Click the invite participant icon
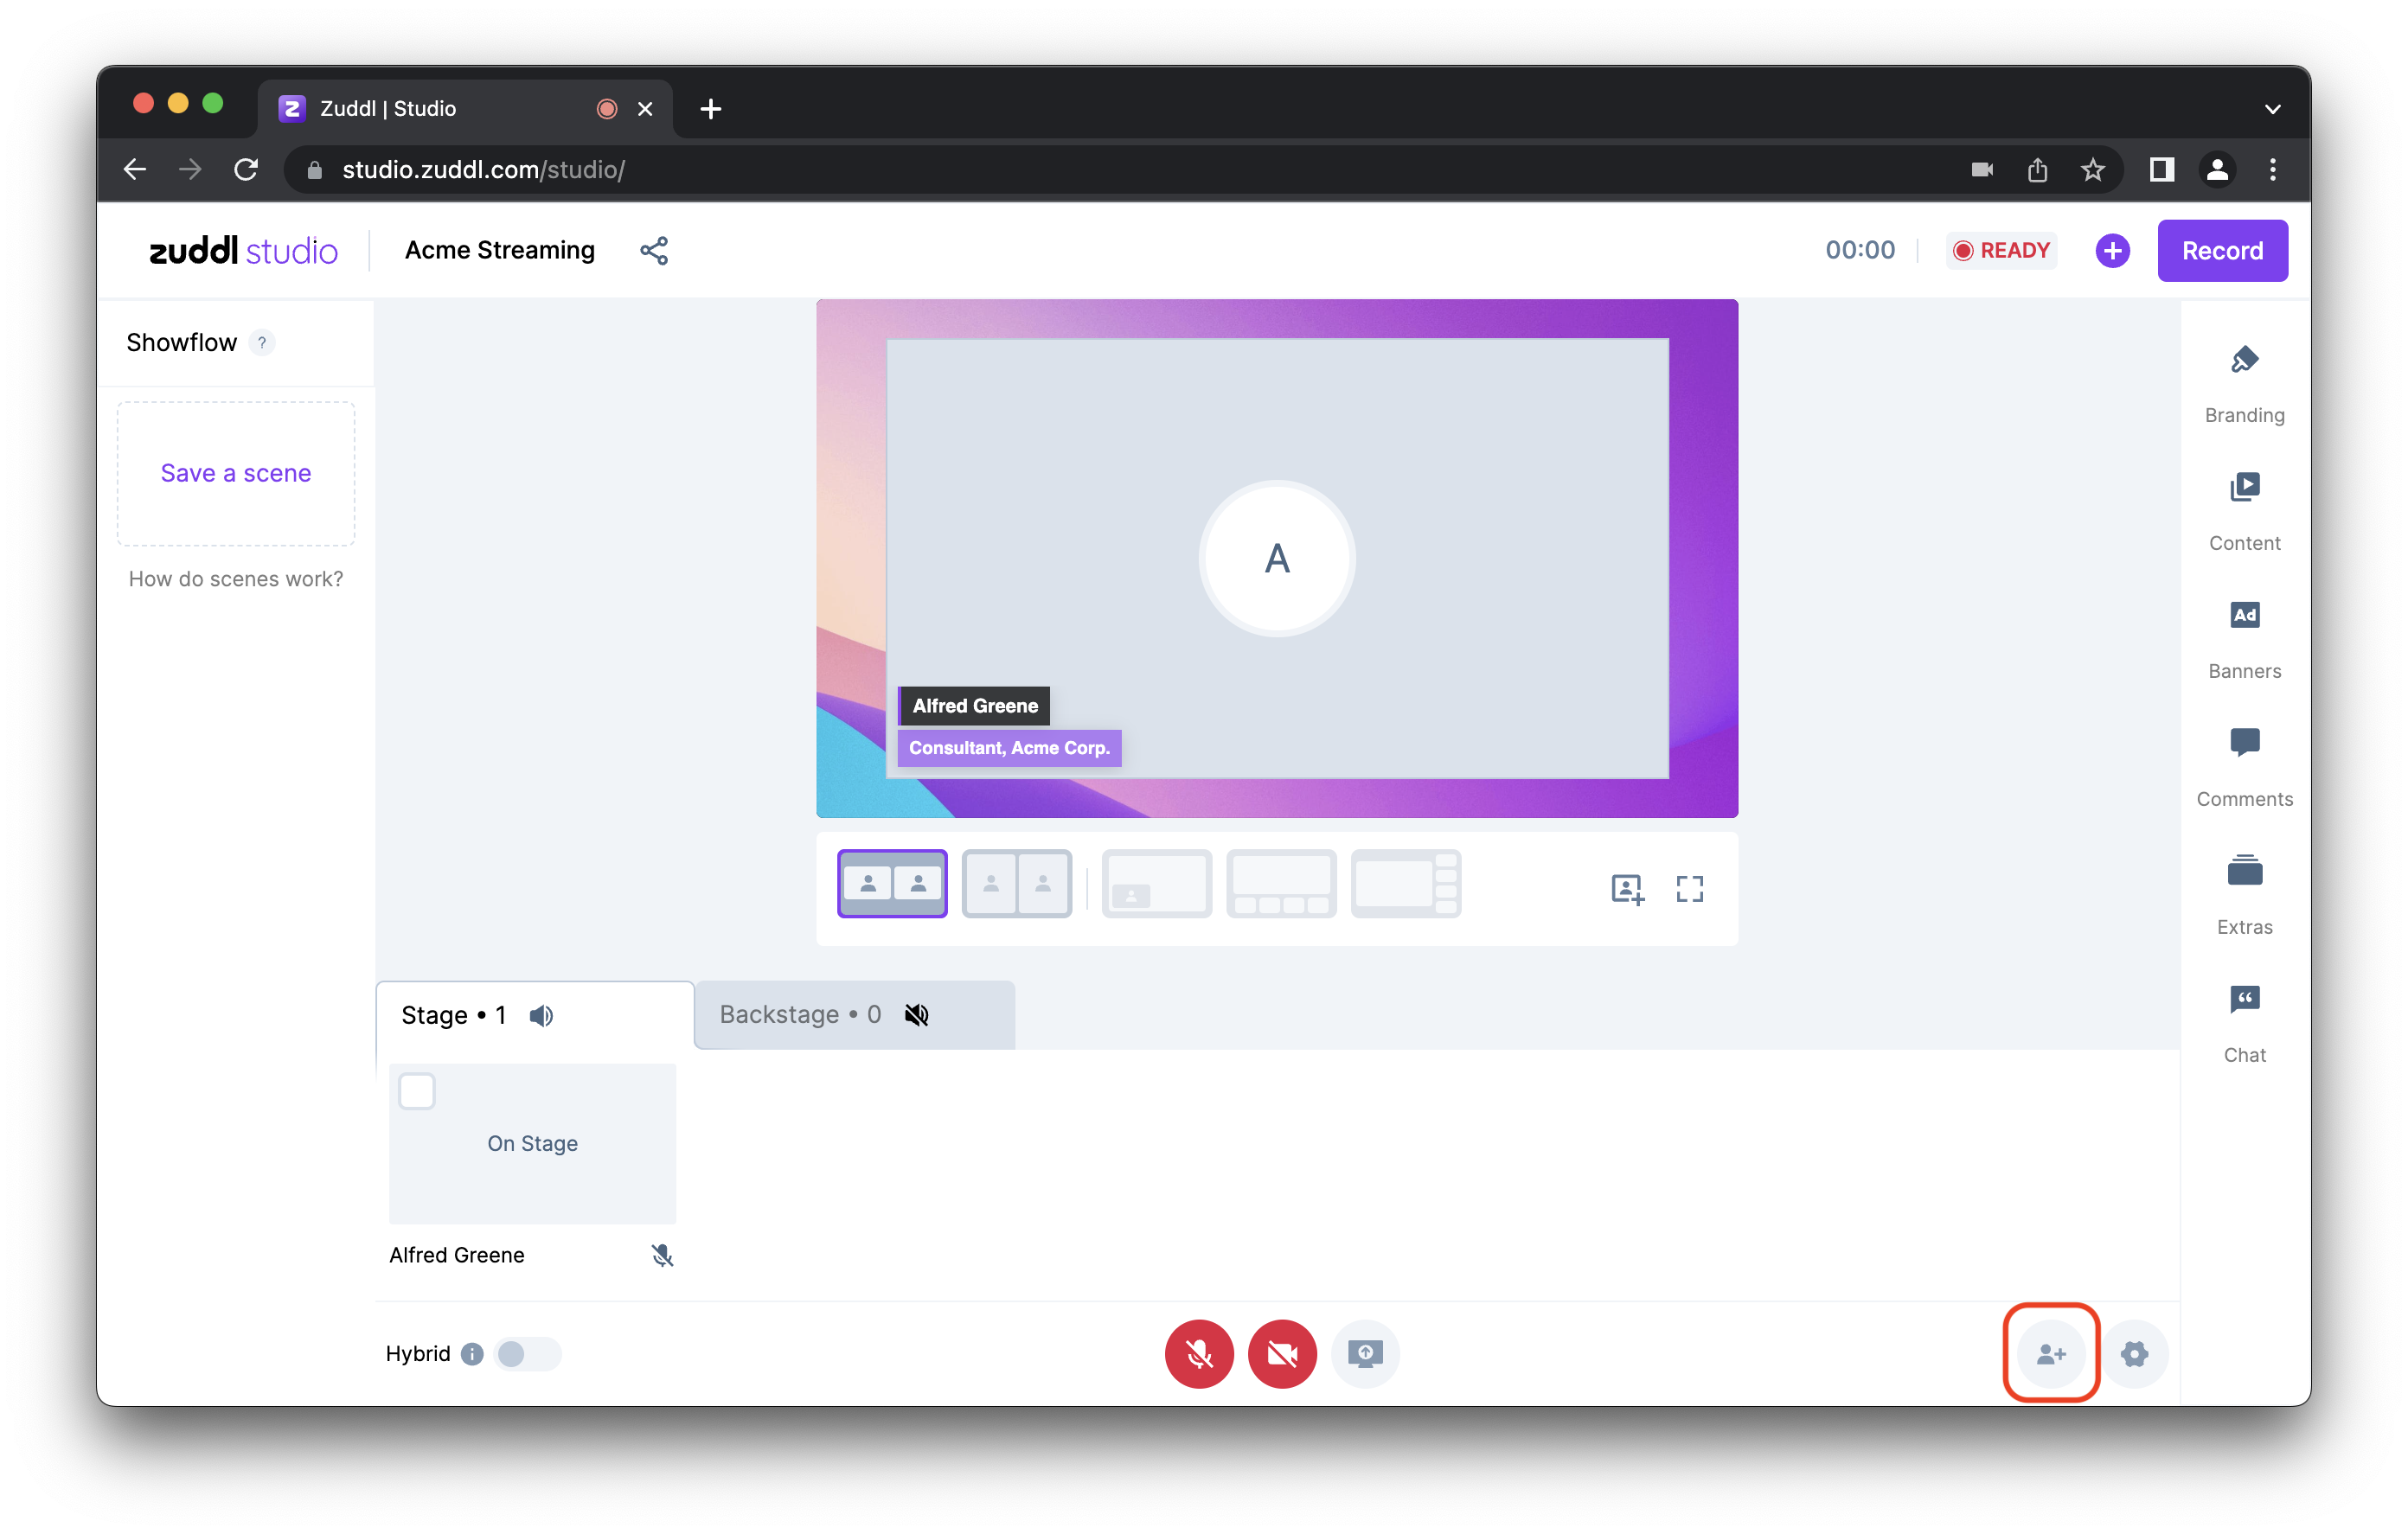Image resolution: width=2408 pixels, height=1534 pixels. coord(2050,1353)
